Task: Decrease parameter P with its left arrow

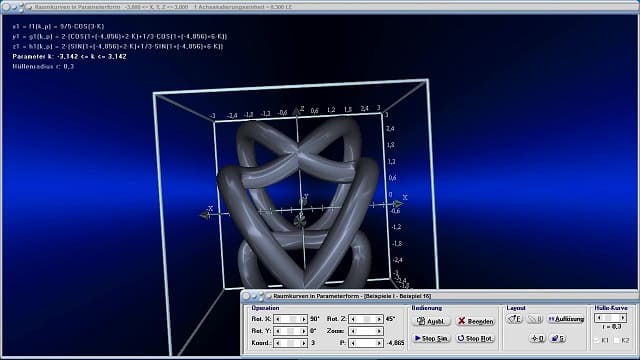Action: click(x=353, y=343)
